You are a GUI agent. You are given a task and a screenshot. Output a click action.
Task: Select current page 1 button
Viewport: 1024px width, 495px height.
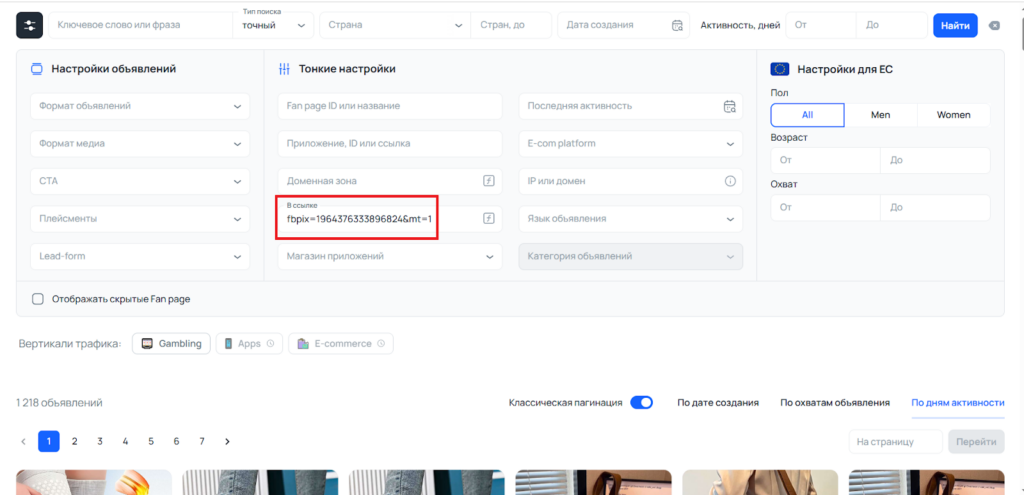point(49,441)
